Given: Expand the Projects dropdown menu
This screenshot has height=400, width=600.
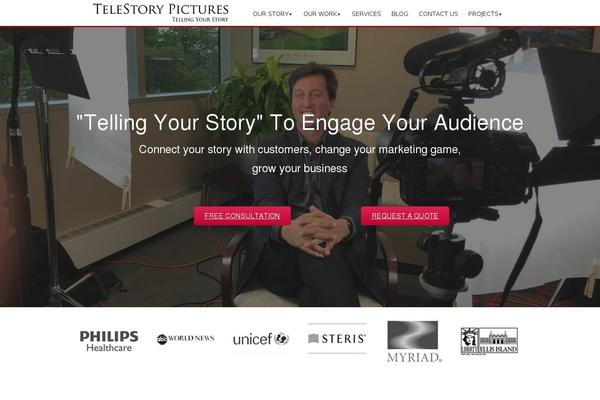Looking at the screenshot, I should pos(484,14).
